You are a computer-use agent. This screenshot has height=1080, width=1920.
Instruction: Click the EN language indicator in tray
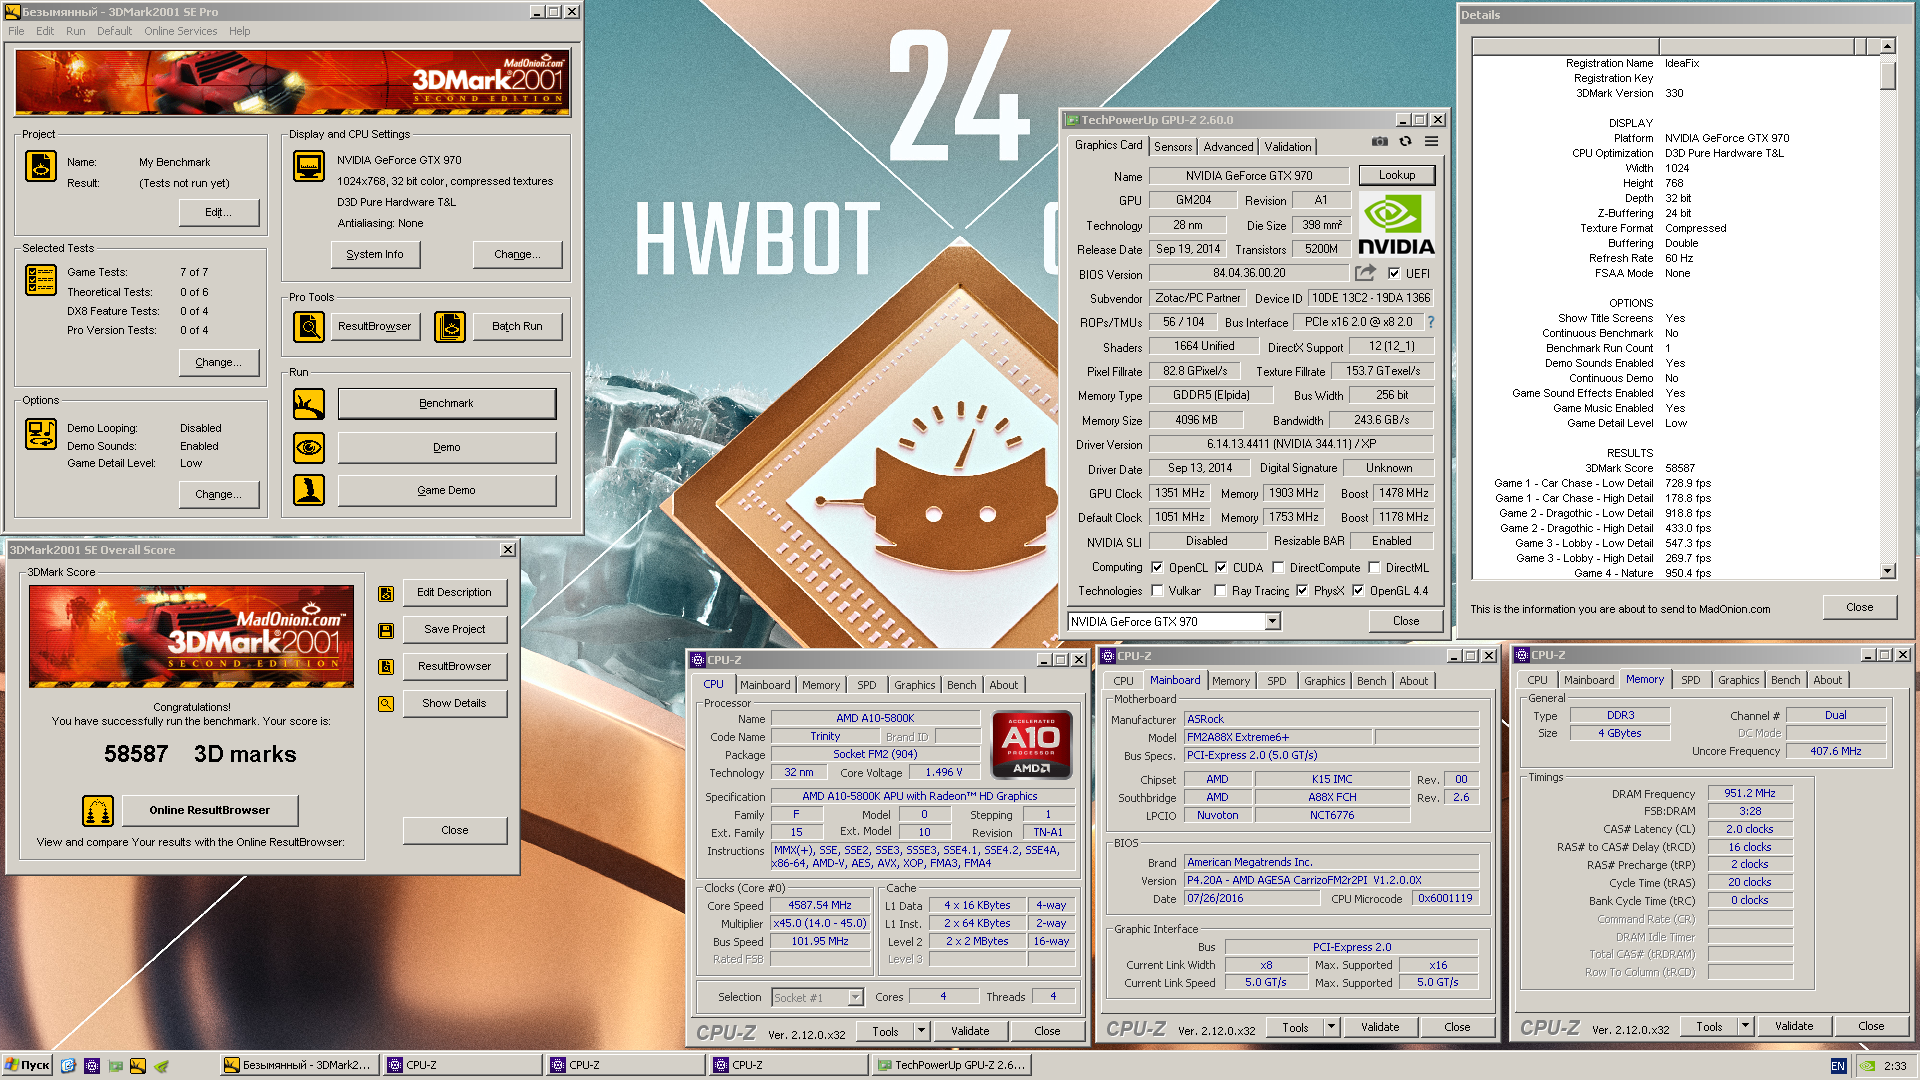click(1838, 1066)
